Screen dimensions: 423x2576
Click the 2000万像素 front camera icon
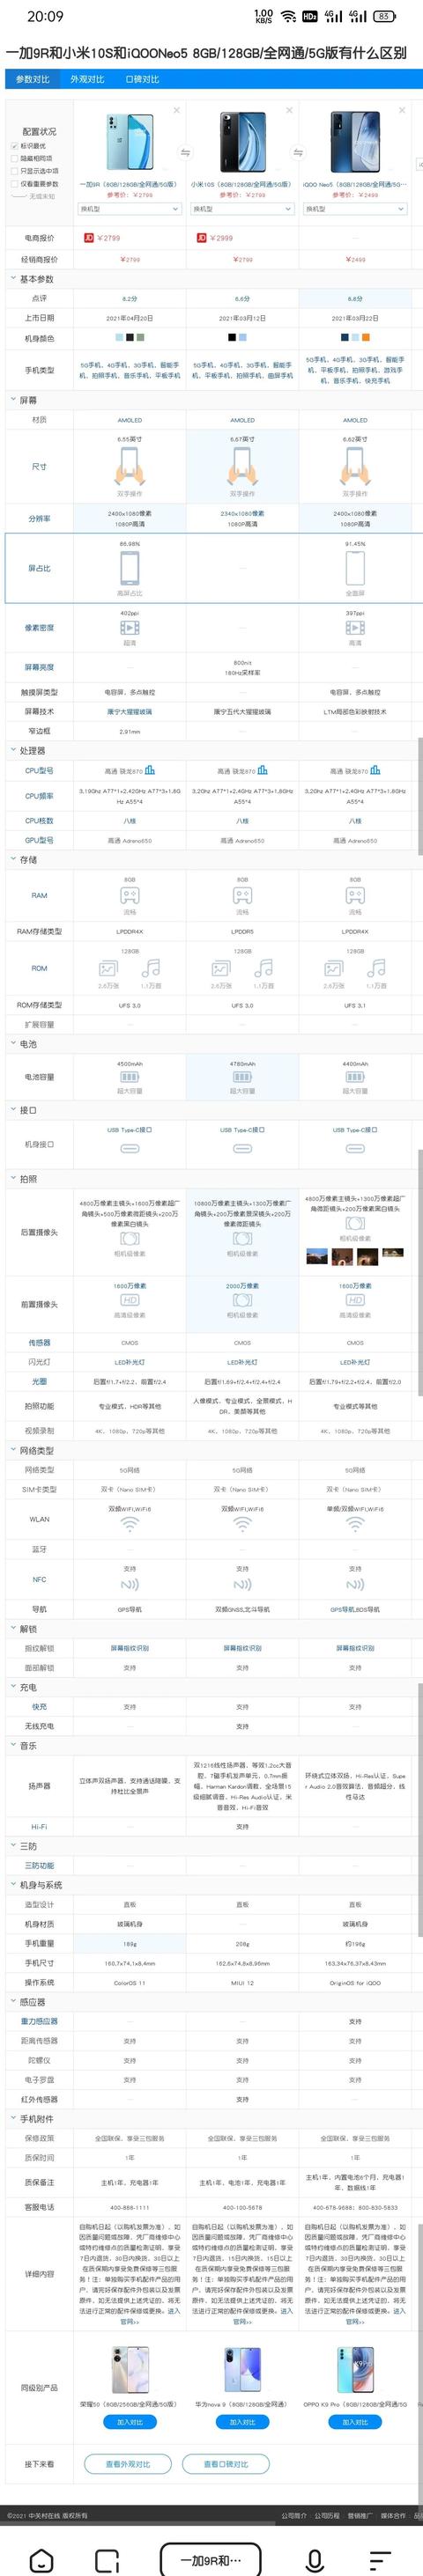(x=242, y=1300)
